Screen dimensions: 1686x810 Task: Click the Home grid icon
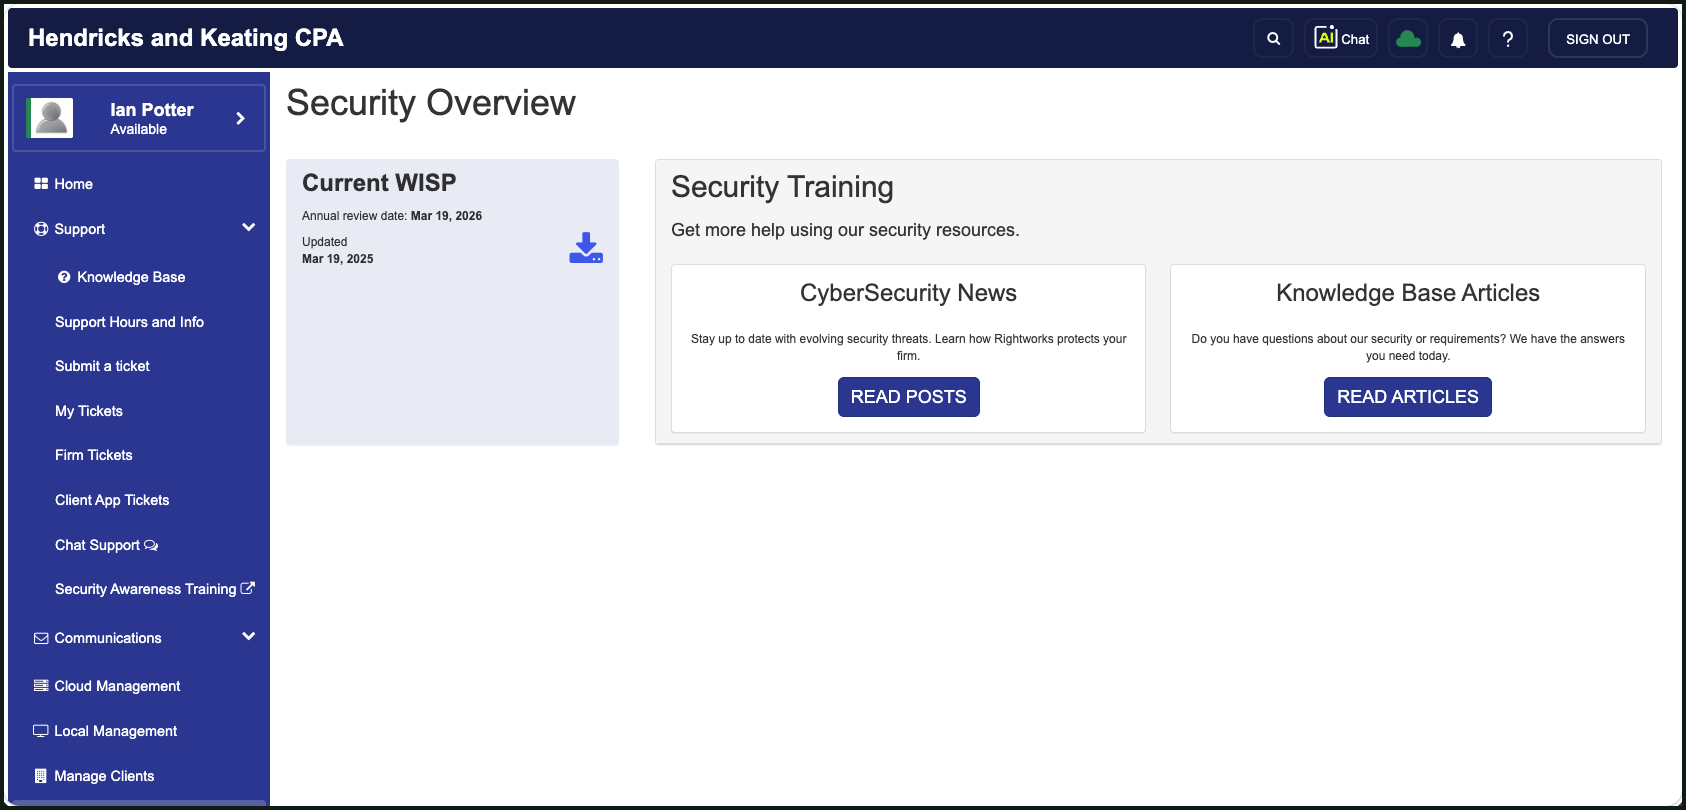(41, 184)
